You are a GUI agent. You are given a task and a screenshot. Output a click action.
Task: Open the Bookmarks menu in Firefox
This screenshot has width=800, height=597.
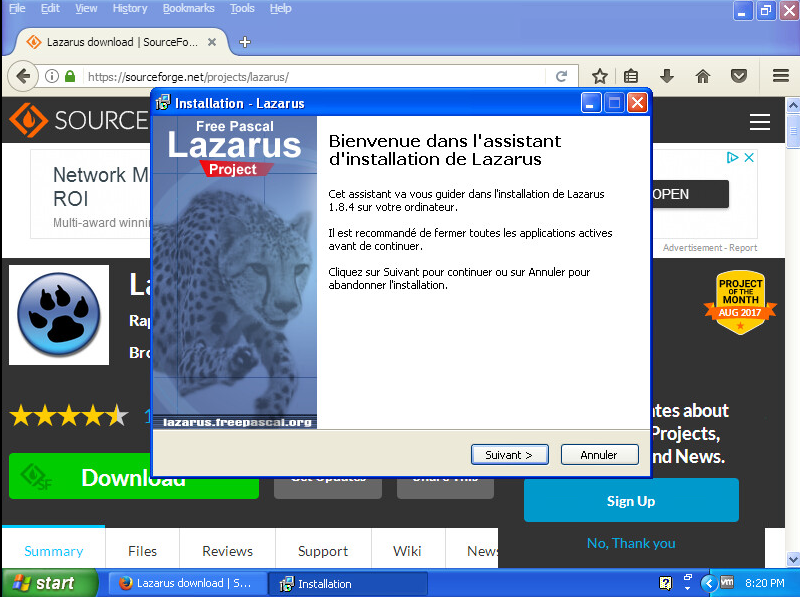(188, 8)
